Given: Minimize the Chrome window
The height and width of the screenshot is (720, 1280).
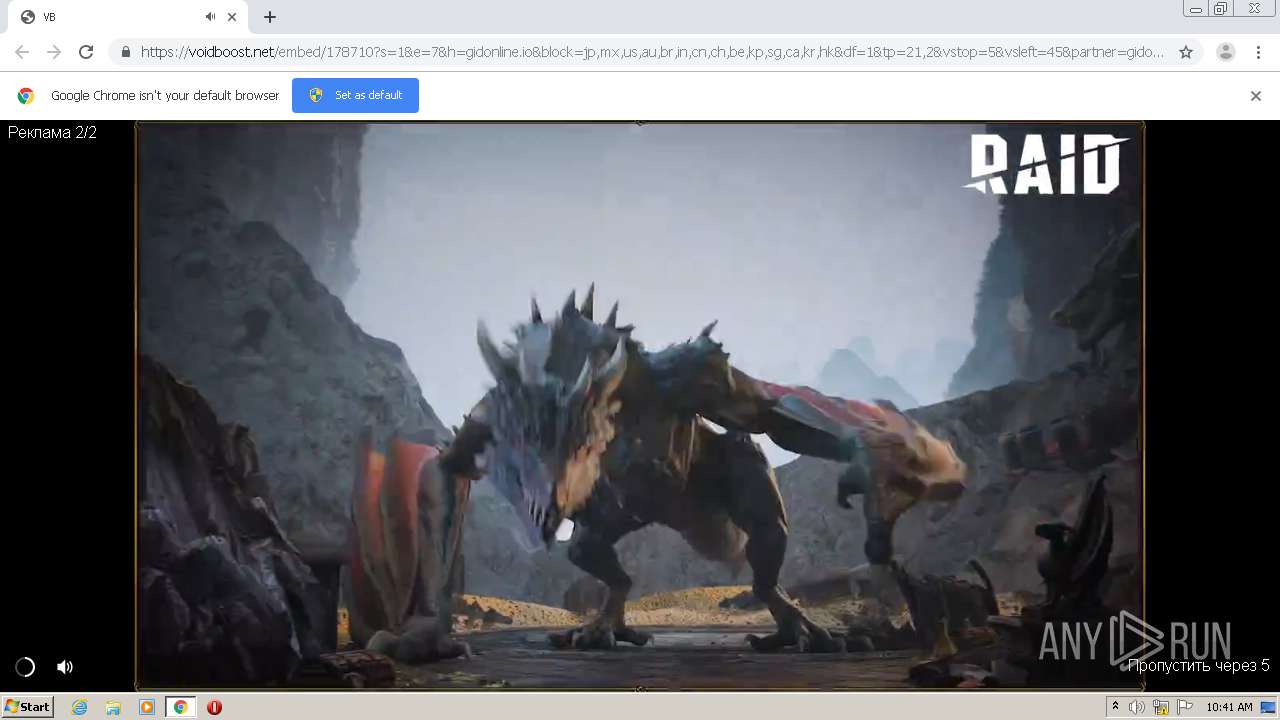Looking at the screenshot, I should click(1196, 9).
